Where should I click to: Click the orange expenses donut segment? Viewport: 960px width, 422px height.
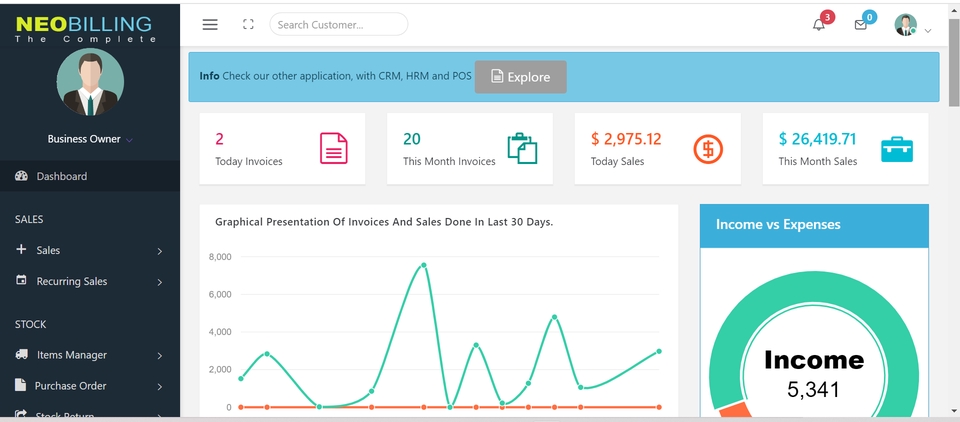(733, 411)
